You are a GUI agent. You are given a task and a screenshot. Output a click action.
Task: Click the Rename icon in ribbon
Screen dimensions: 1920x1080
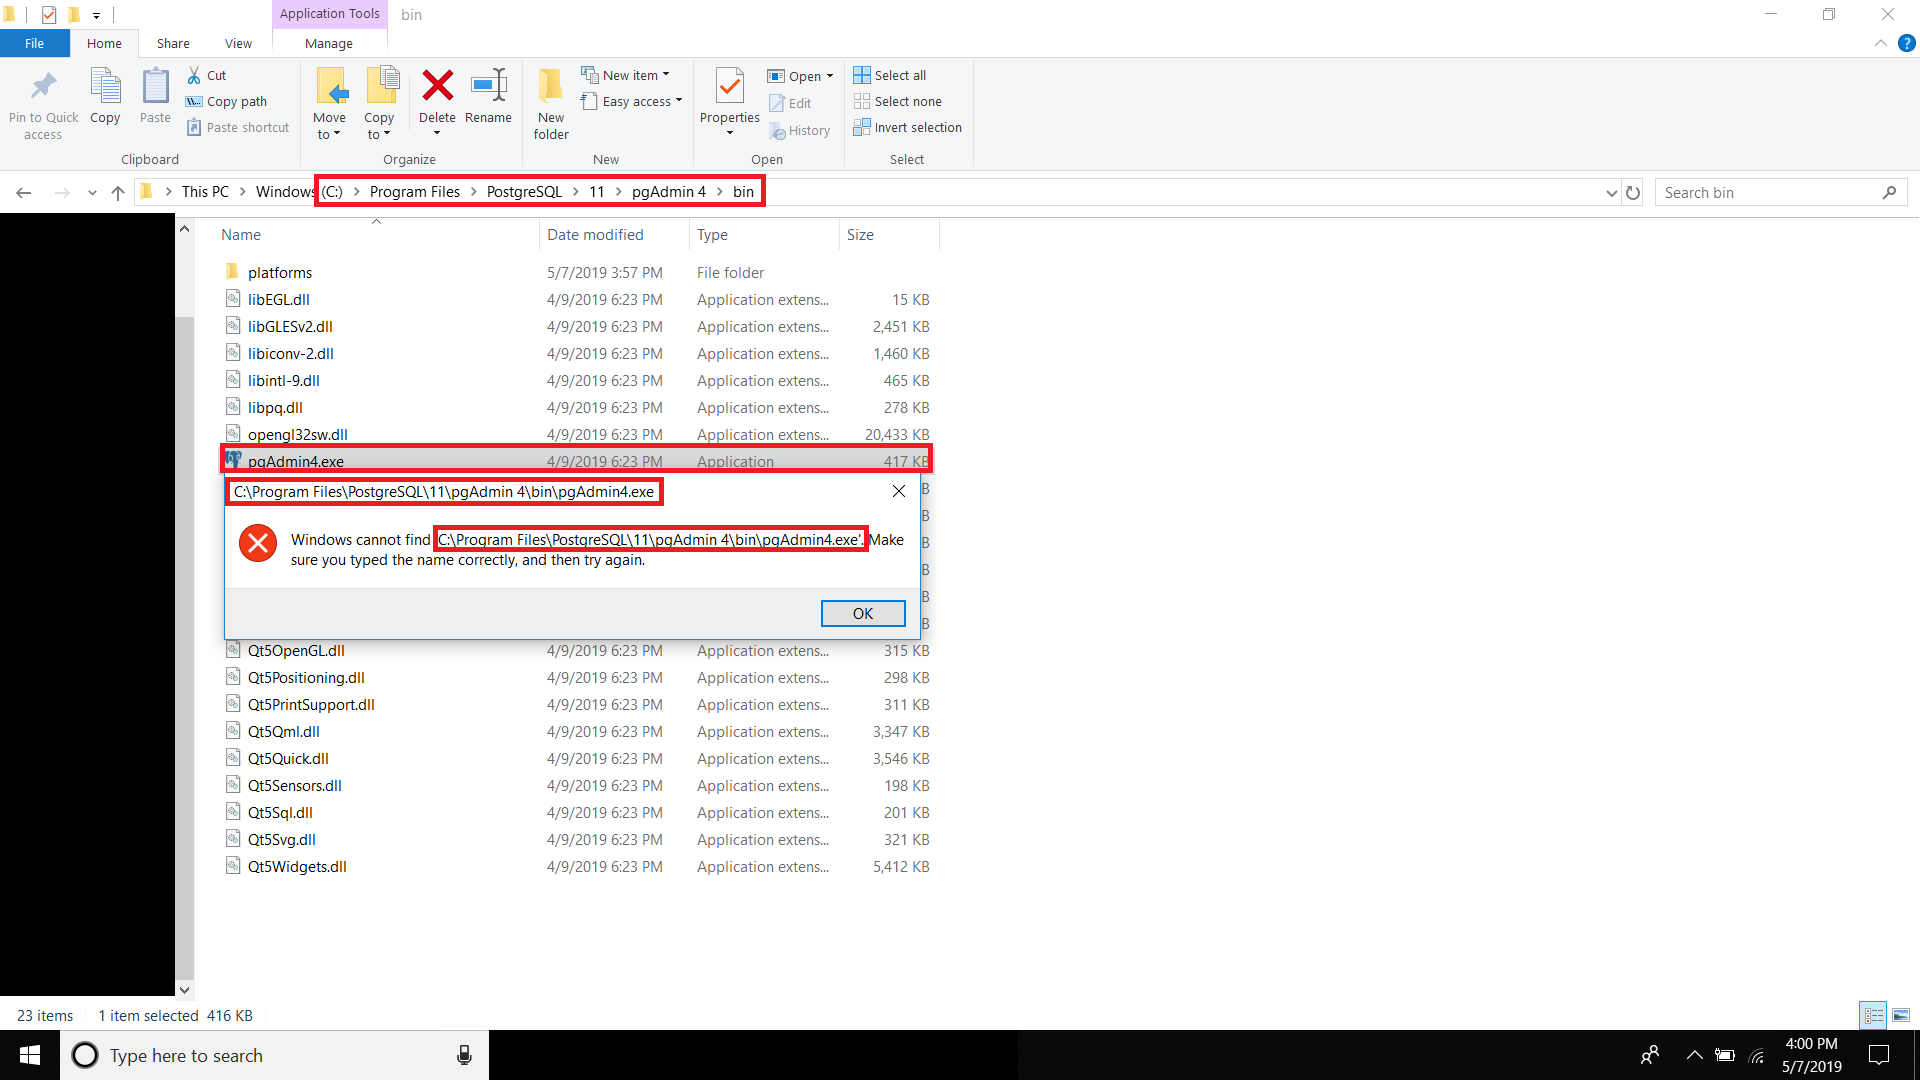pos(488,86)
